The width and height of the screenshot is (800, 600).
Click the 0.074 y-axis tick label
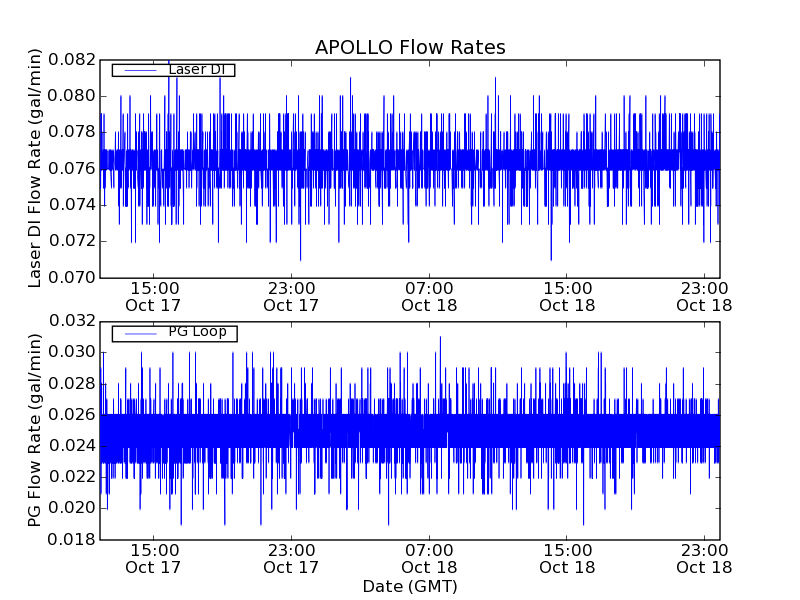tap(72, 205)
